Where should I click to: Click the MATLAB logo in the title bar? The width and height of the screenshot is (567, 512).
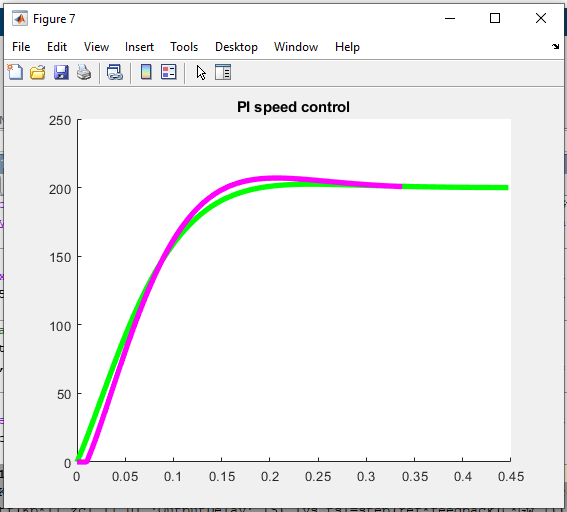point(20,18)
